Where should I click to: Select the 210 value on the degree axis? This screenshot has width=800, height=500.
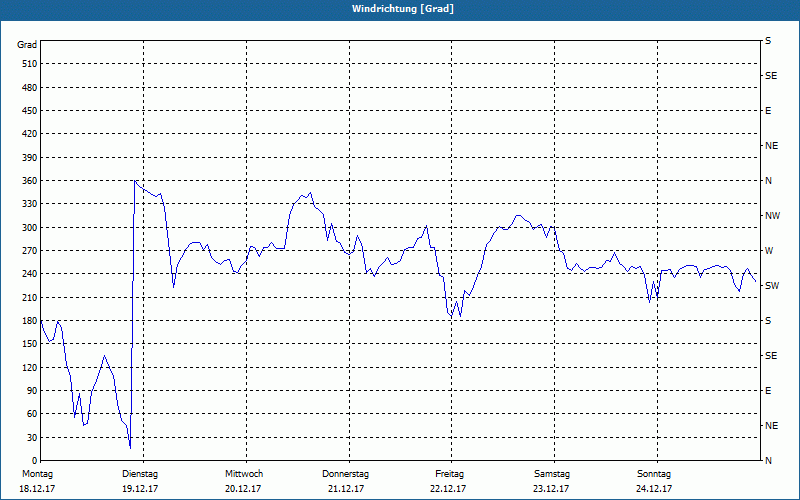tap(30, 297)
